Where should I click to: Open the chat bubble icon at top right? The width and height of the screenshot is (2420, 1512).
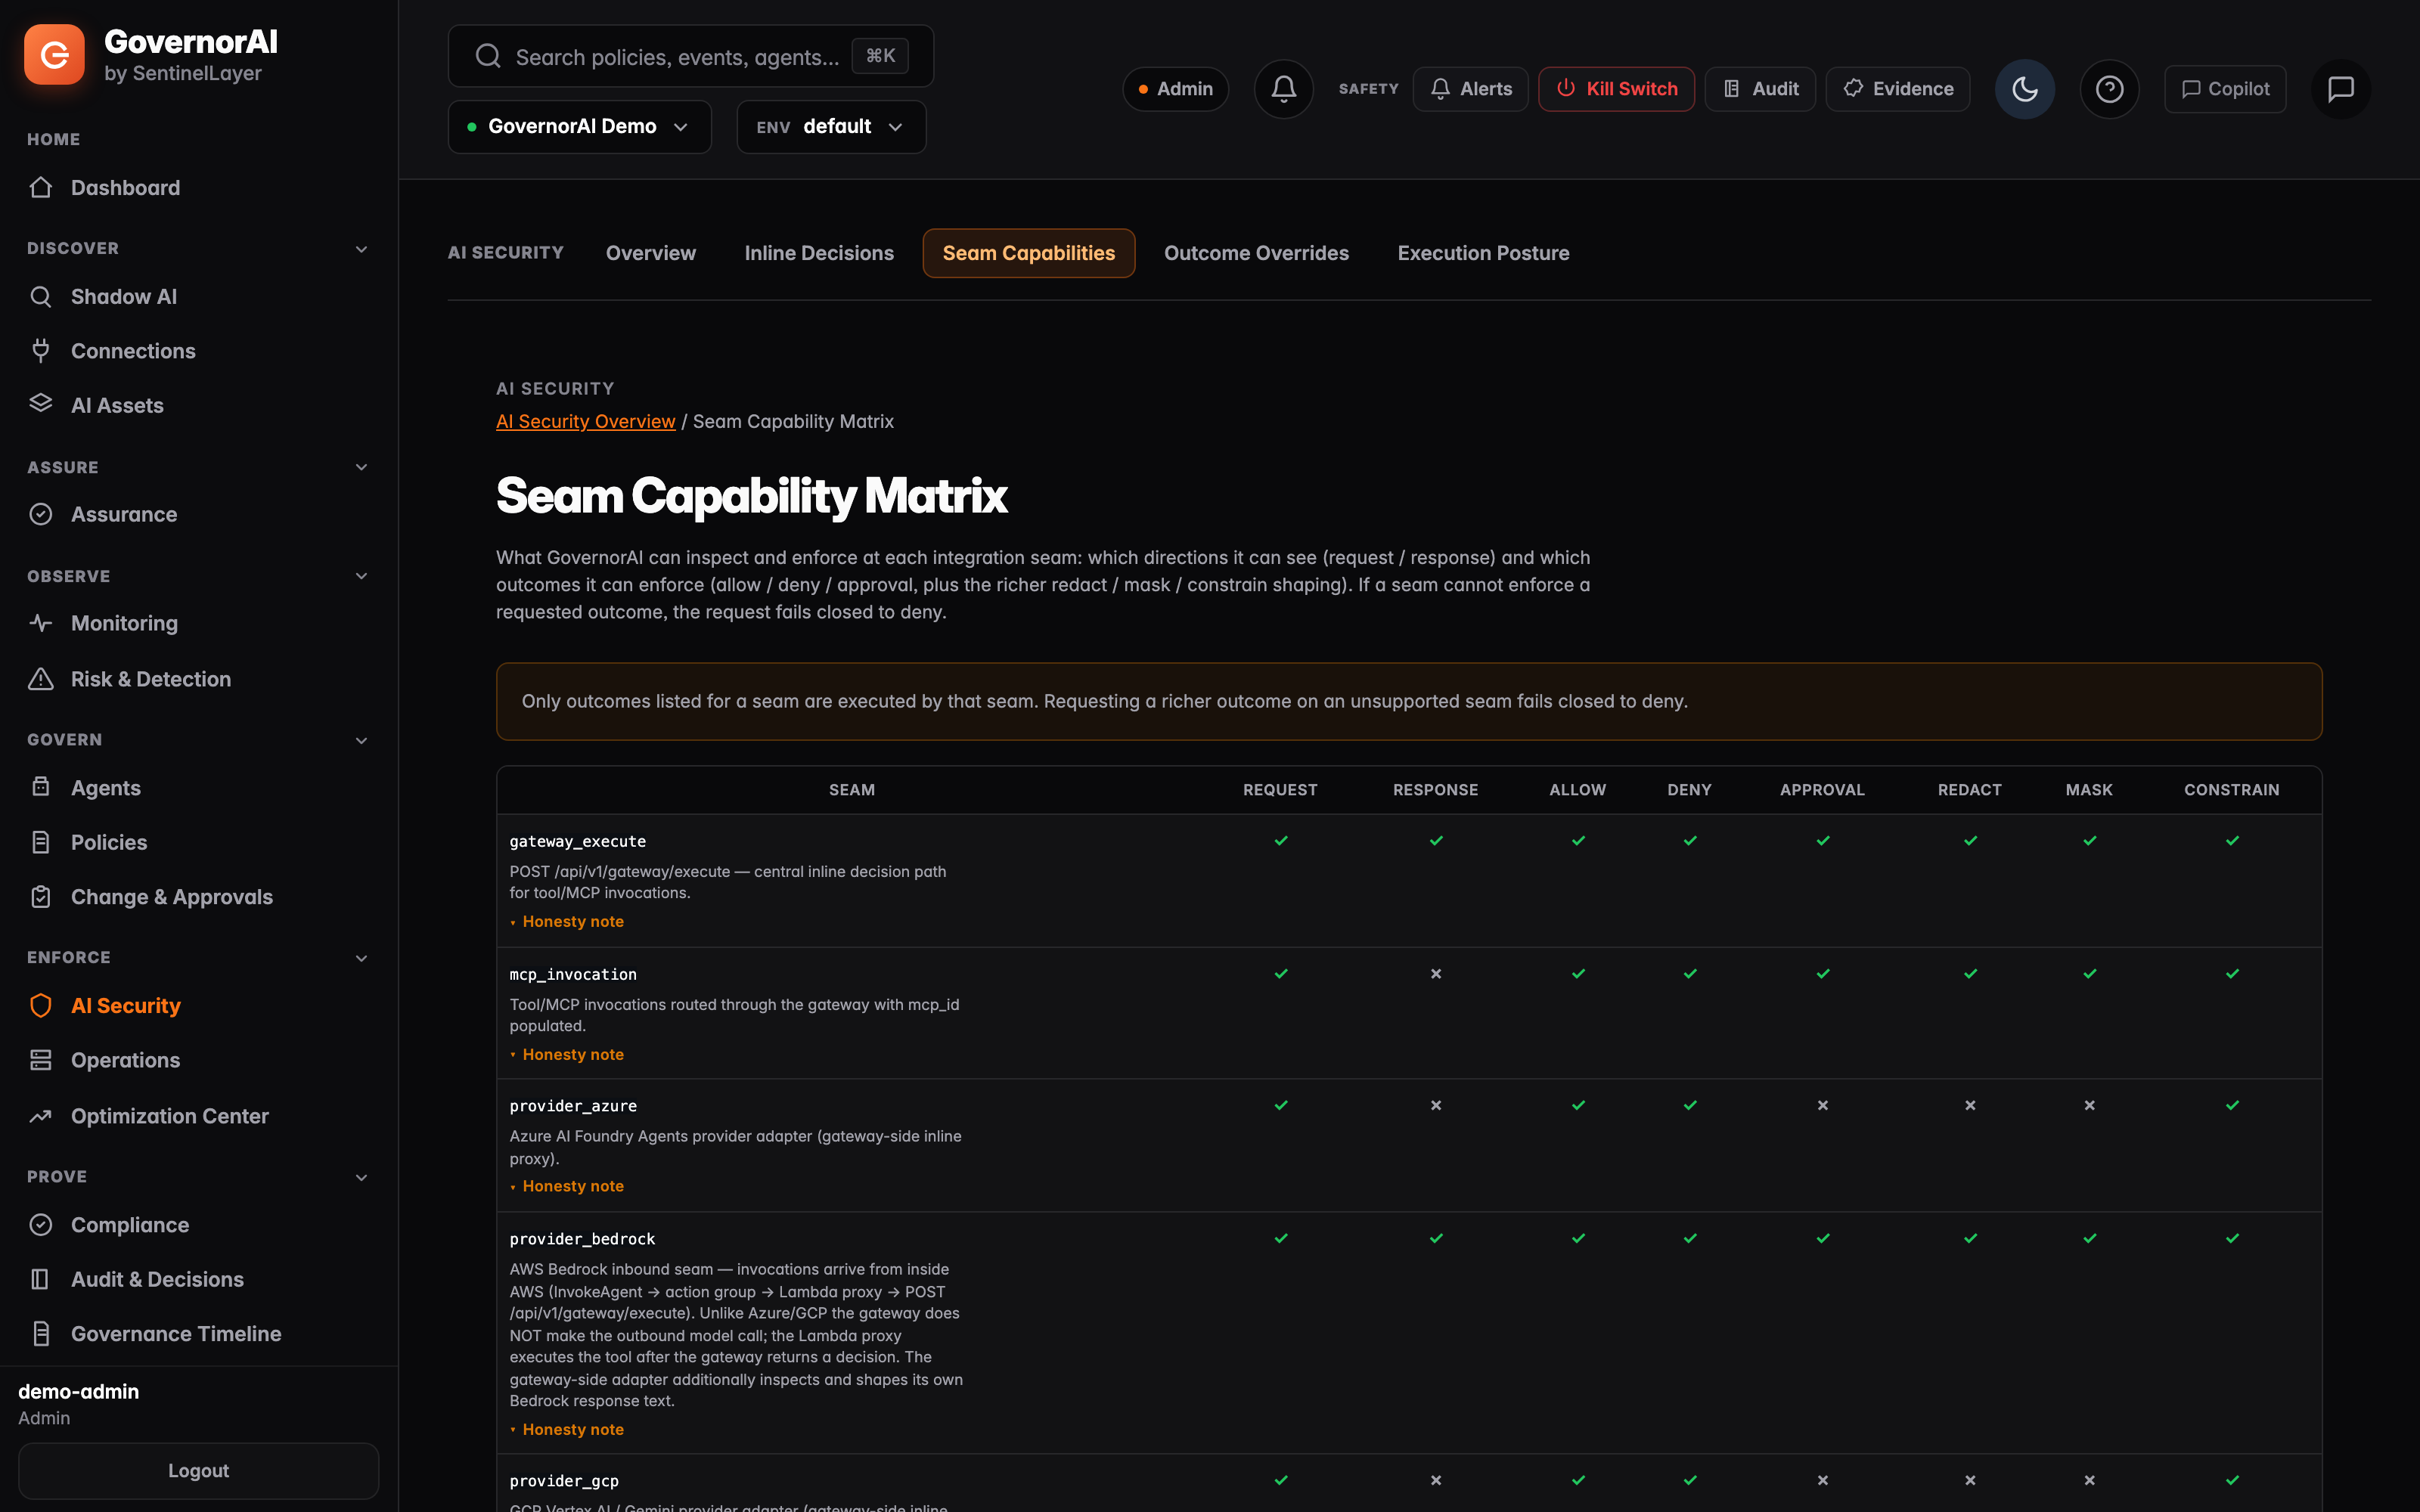tap(2341, 89)
